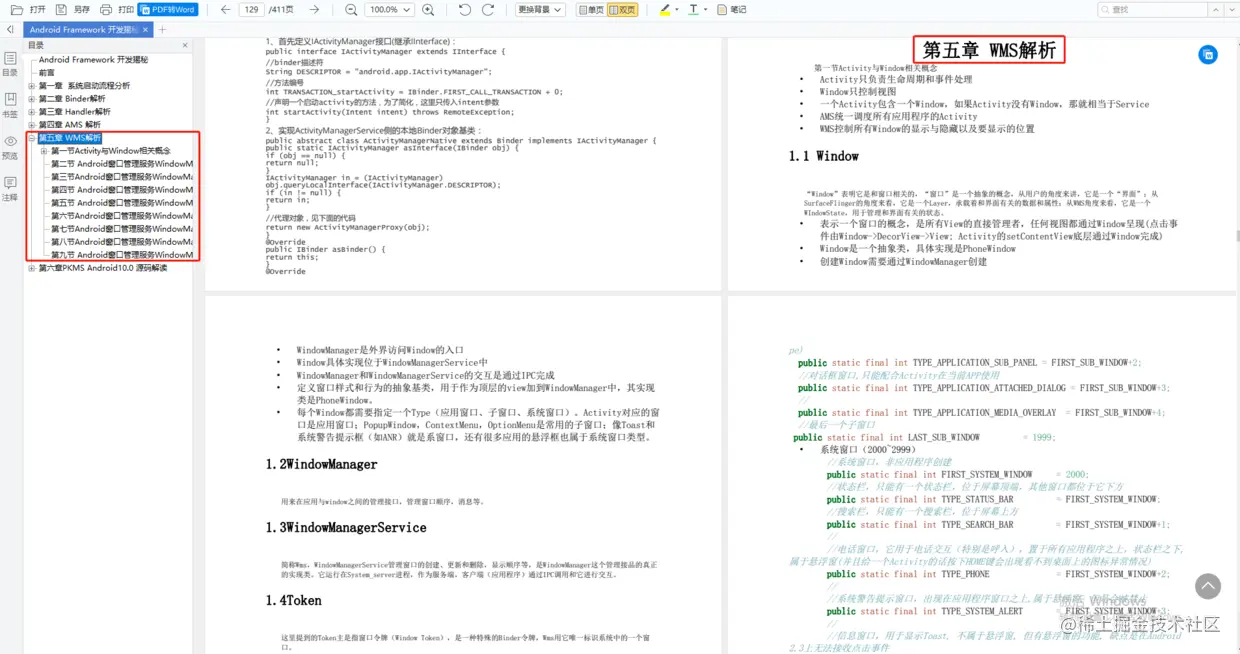The width and height of the screenshot is (1240, 654).
Task: Collapse sidebar with the arrow icon
Action: click(10, 30)
